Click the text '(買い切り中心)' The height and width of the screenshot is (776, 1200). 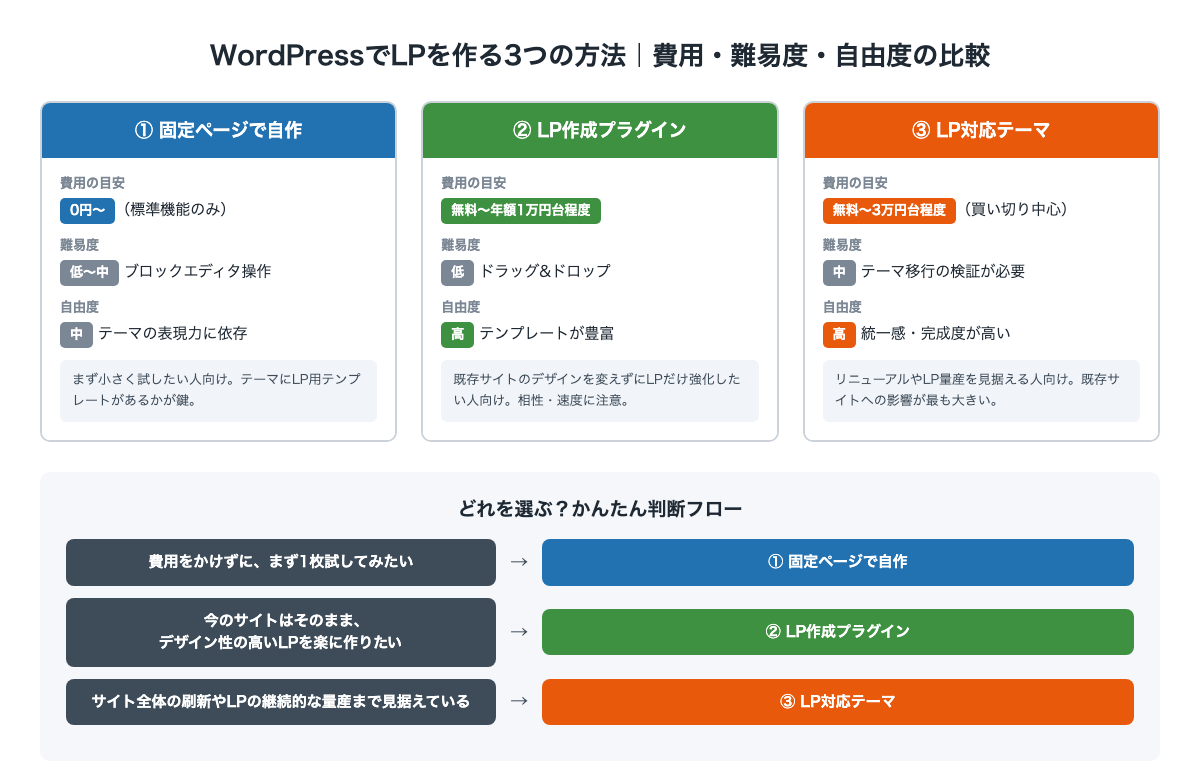coord(1016,210)
